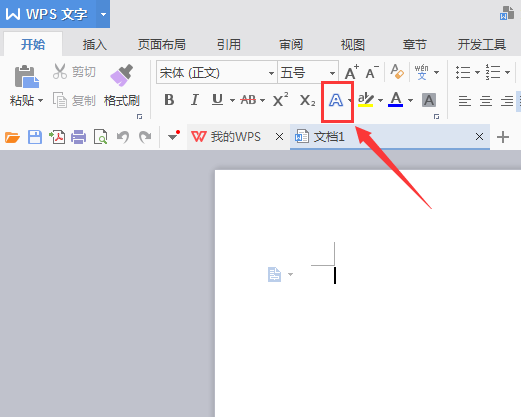Click the clear formatting eraser icon
The width and height of the screenshot is (521, 417).
(x=397, y=72)
